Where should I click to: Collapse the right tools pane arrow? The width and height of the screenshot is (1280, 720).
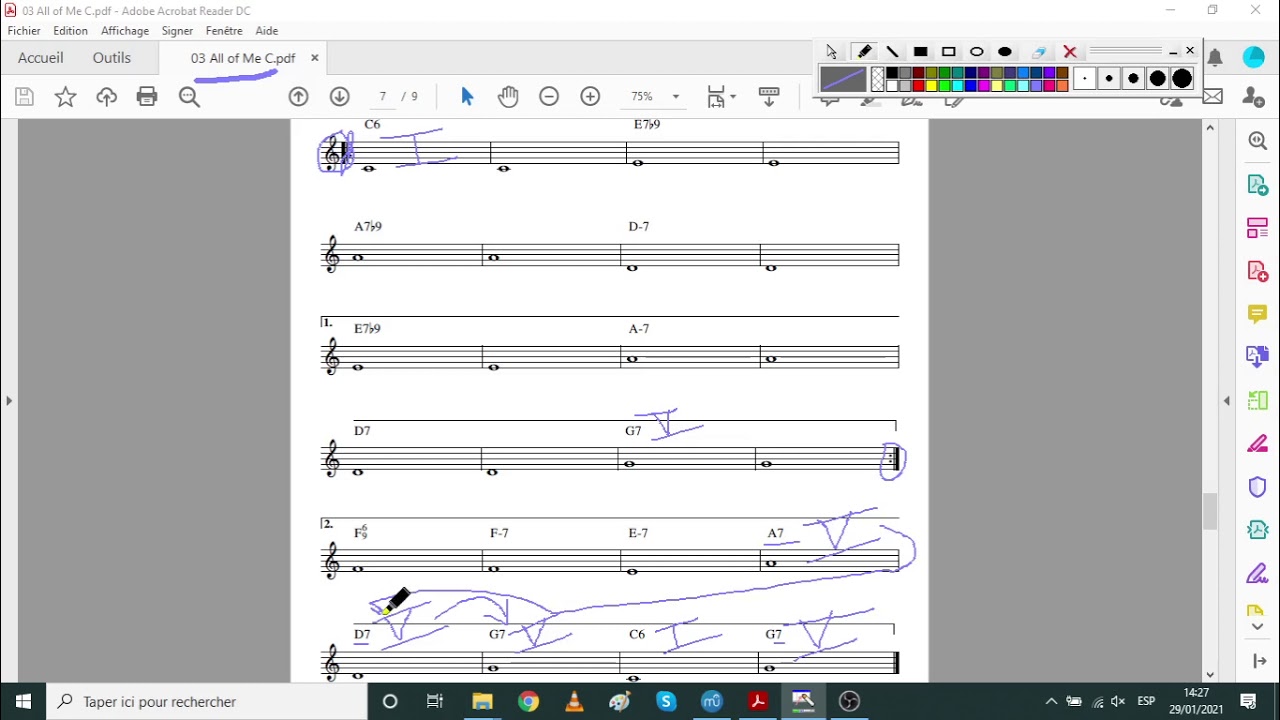click(1227, 401)
